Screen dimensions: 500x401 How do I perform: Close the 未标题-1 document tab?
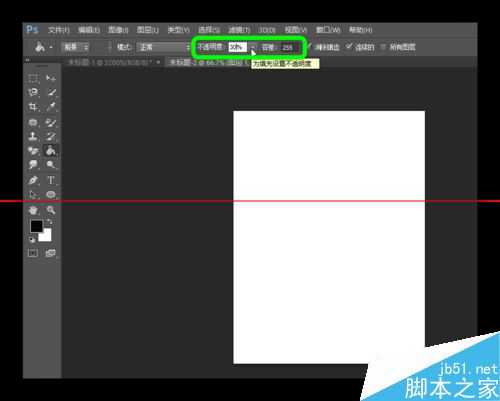click(158, 62)
